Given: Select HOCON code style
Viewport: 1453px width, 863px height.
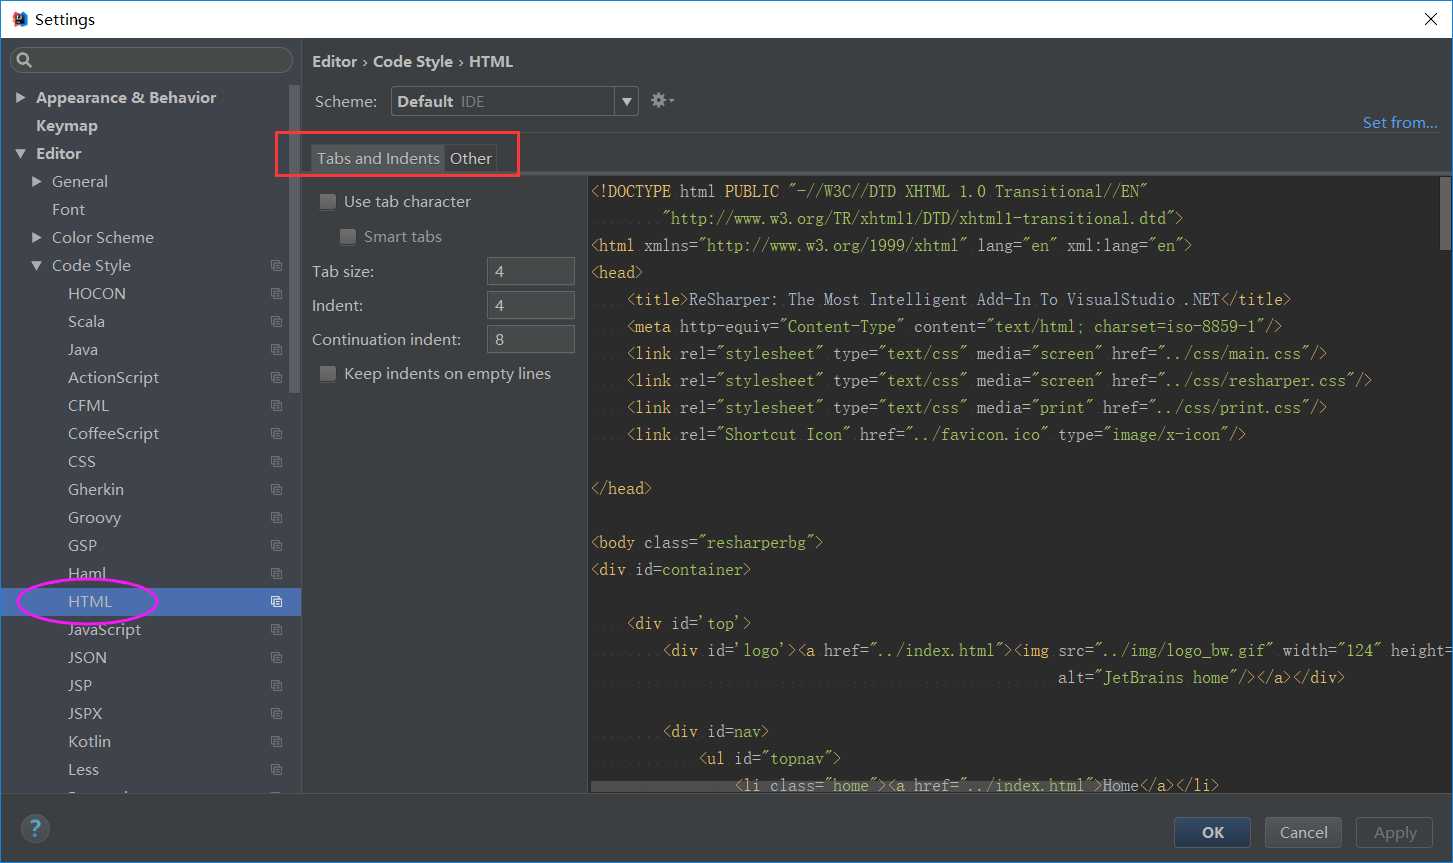Looking at the screenshot, I should click(x=97, y=293).
